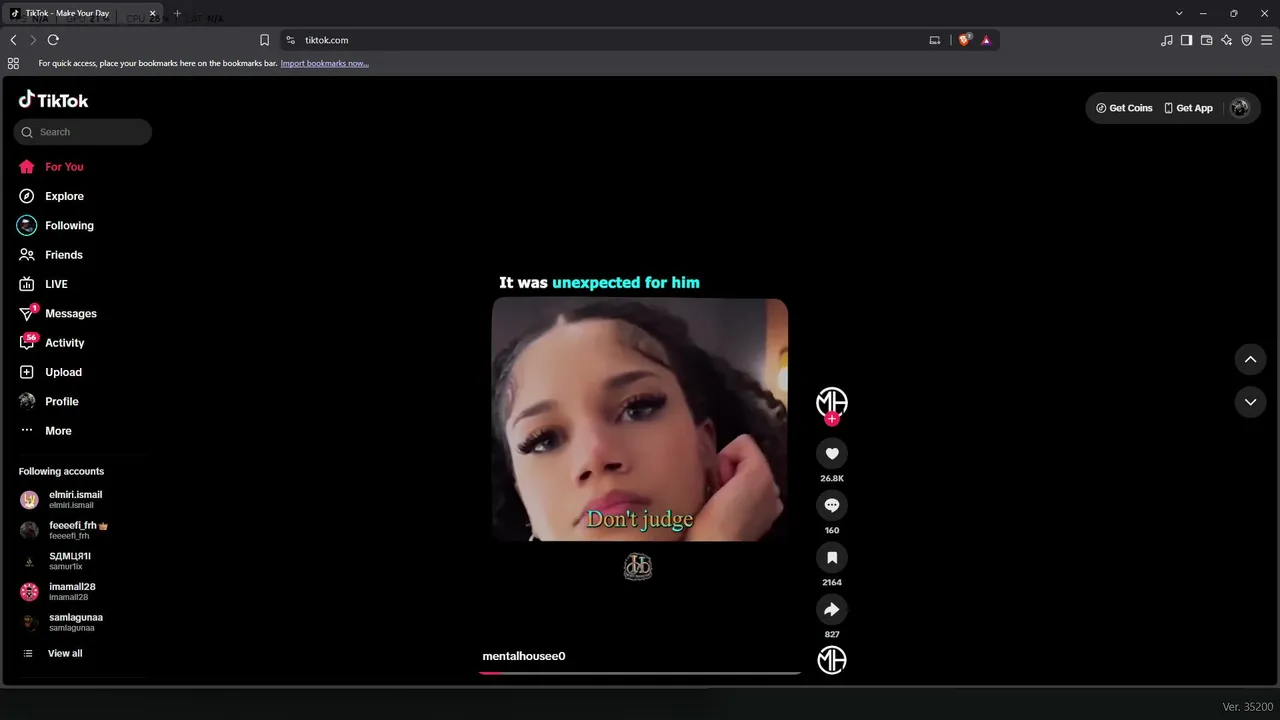Open the sound disc below the share count

click(832, 660)
